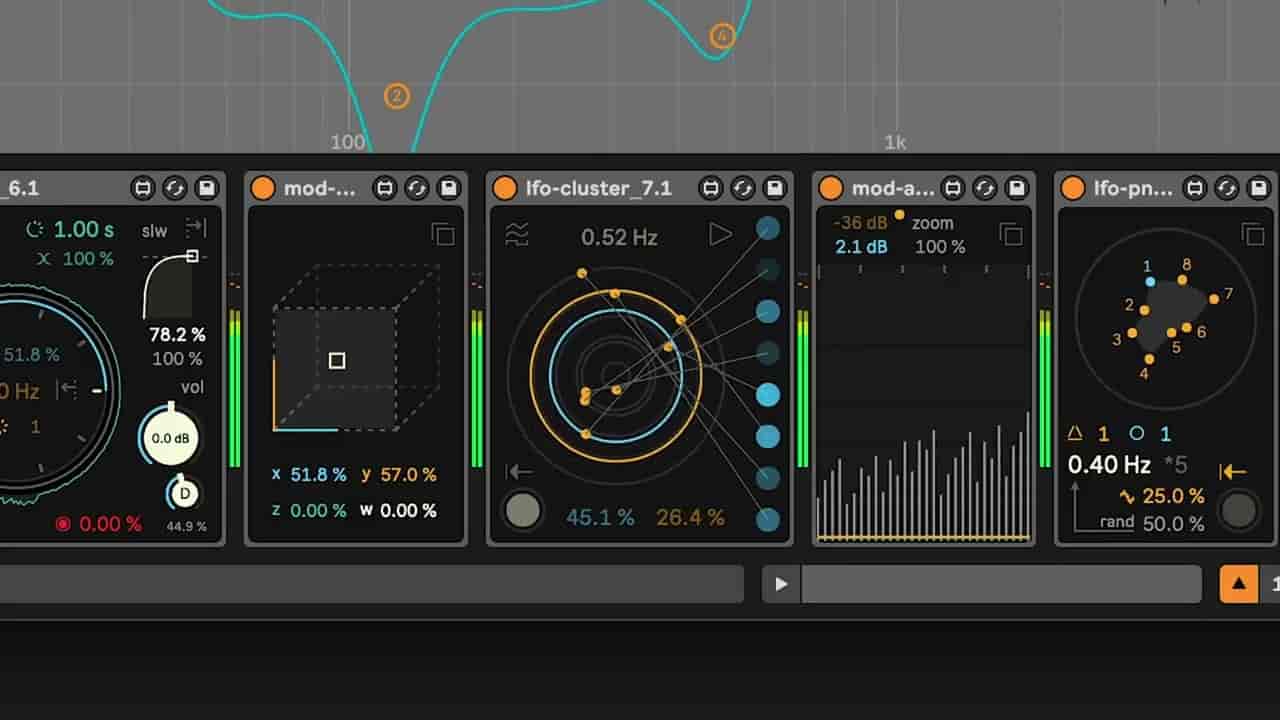Click the left-arrow icon inside the _6.1 dial
This screenshot has height=720, width=1280.
point(67,390)
